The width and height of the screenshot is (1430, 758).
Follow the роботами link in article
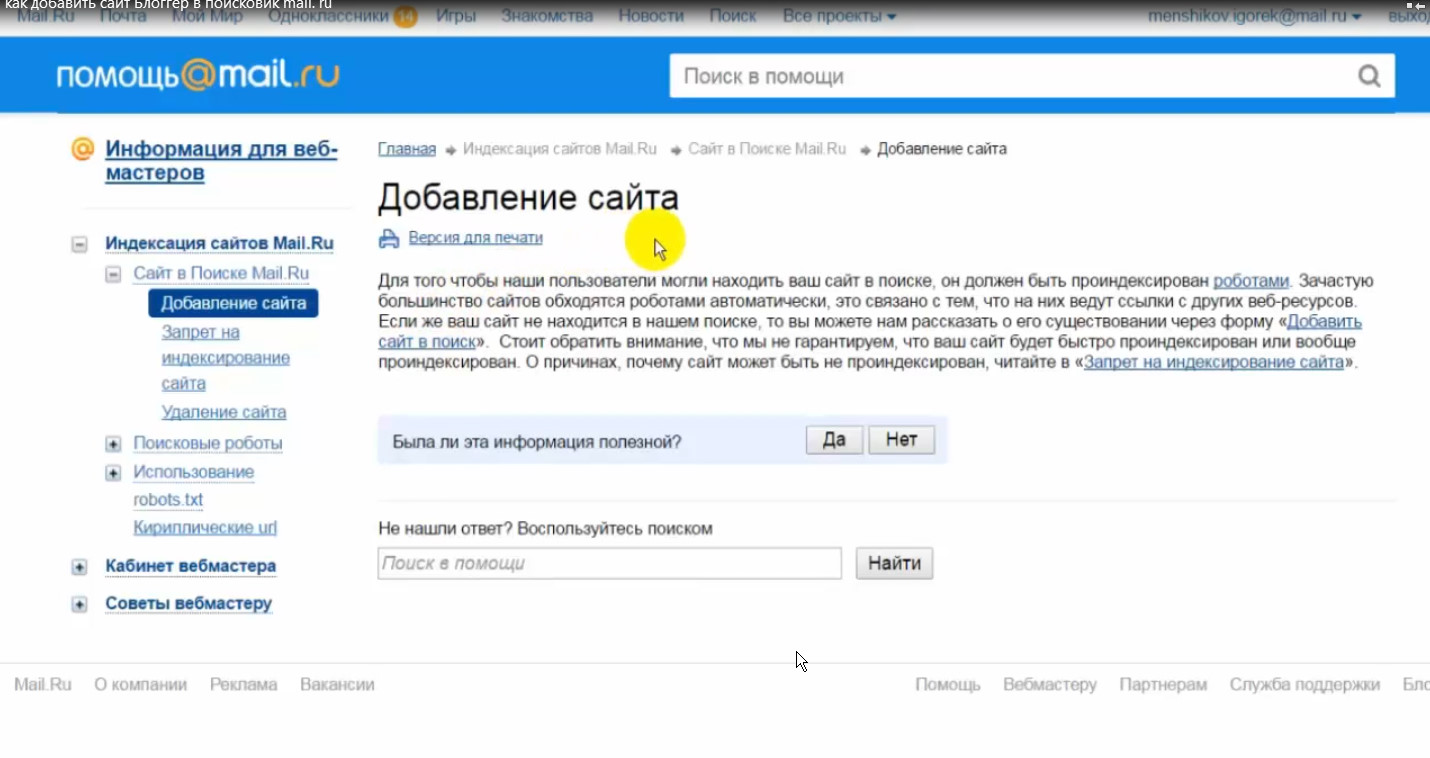pyautogui.click(x=1251, y=281)
